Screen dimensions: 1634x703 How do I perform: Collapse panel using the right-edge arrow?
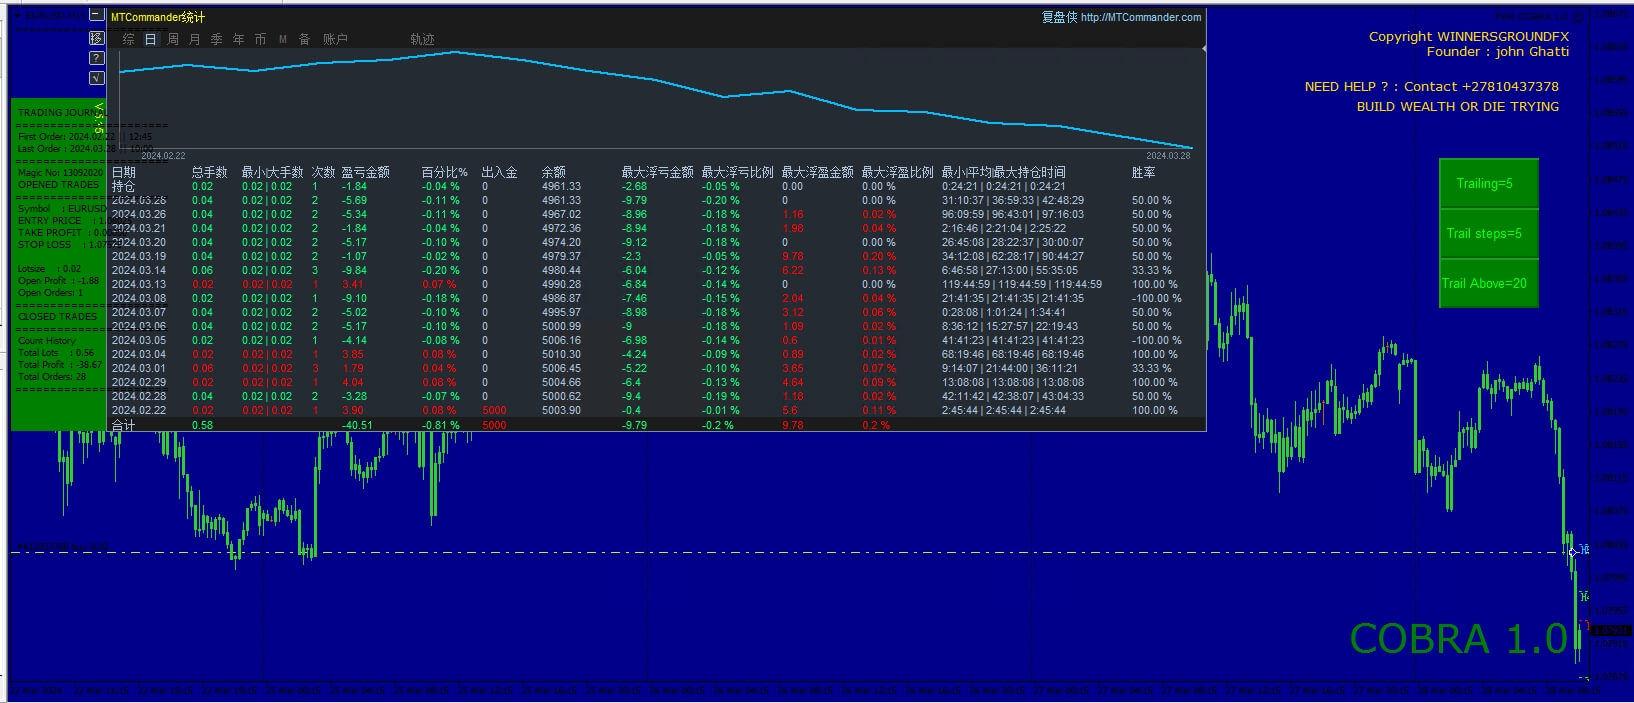point(1204,48)
